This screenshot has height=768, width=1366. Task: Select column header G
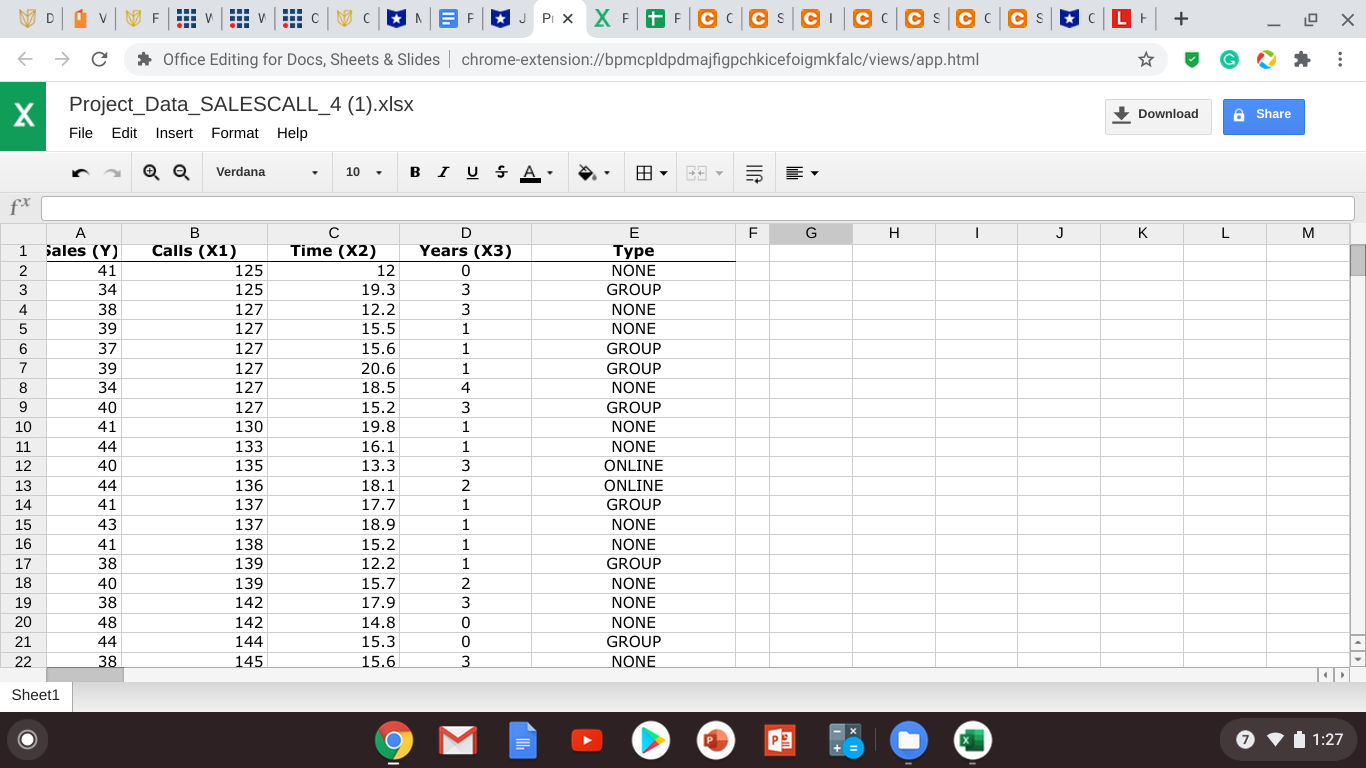[811, 233]
